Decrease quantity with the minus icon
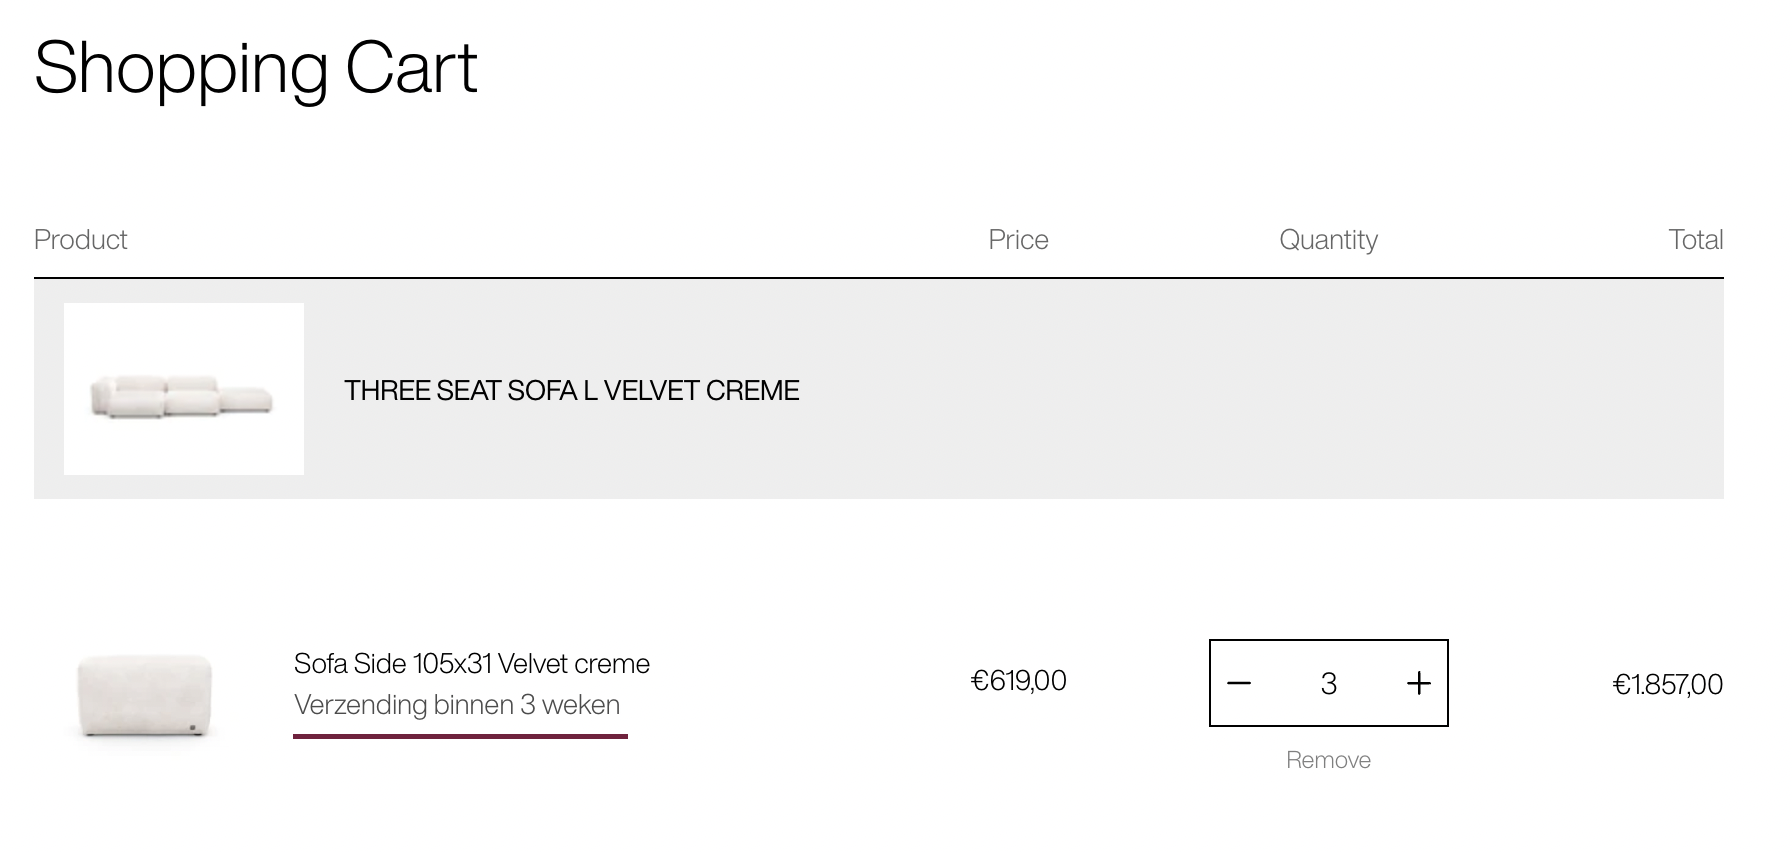The image size is (1792, 852). pyautogui.click(x=1239, y=684)
